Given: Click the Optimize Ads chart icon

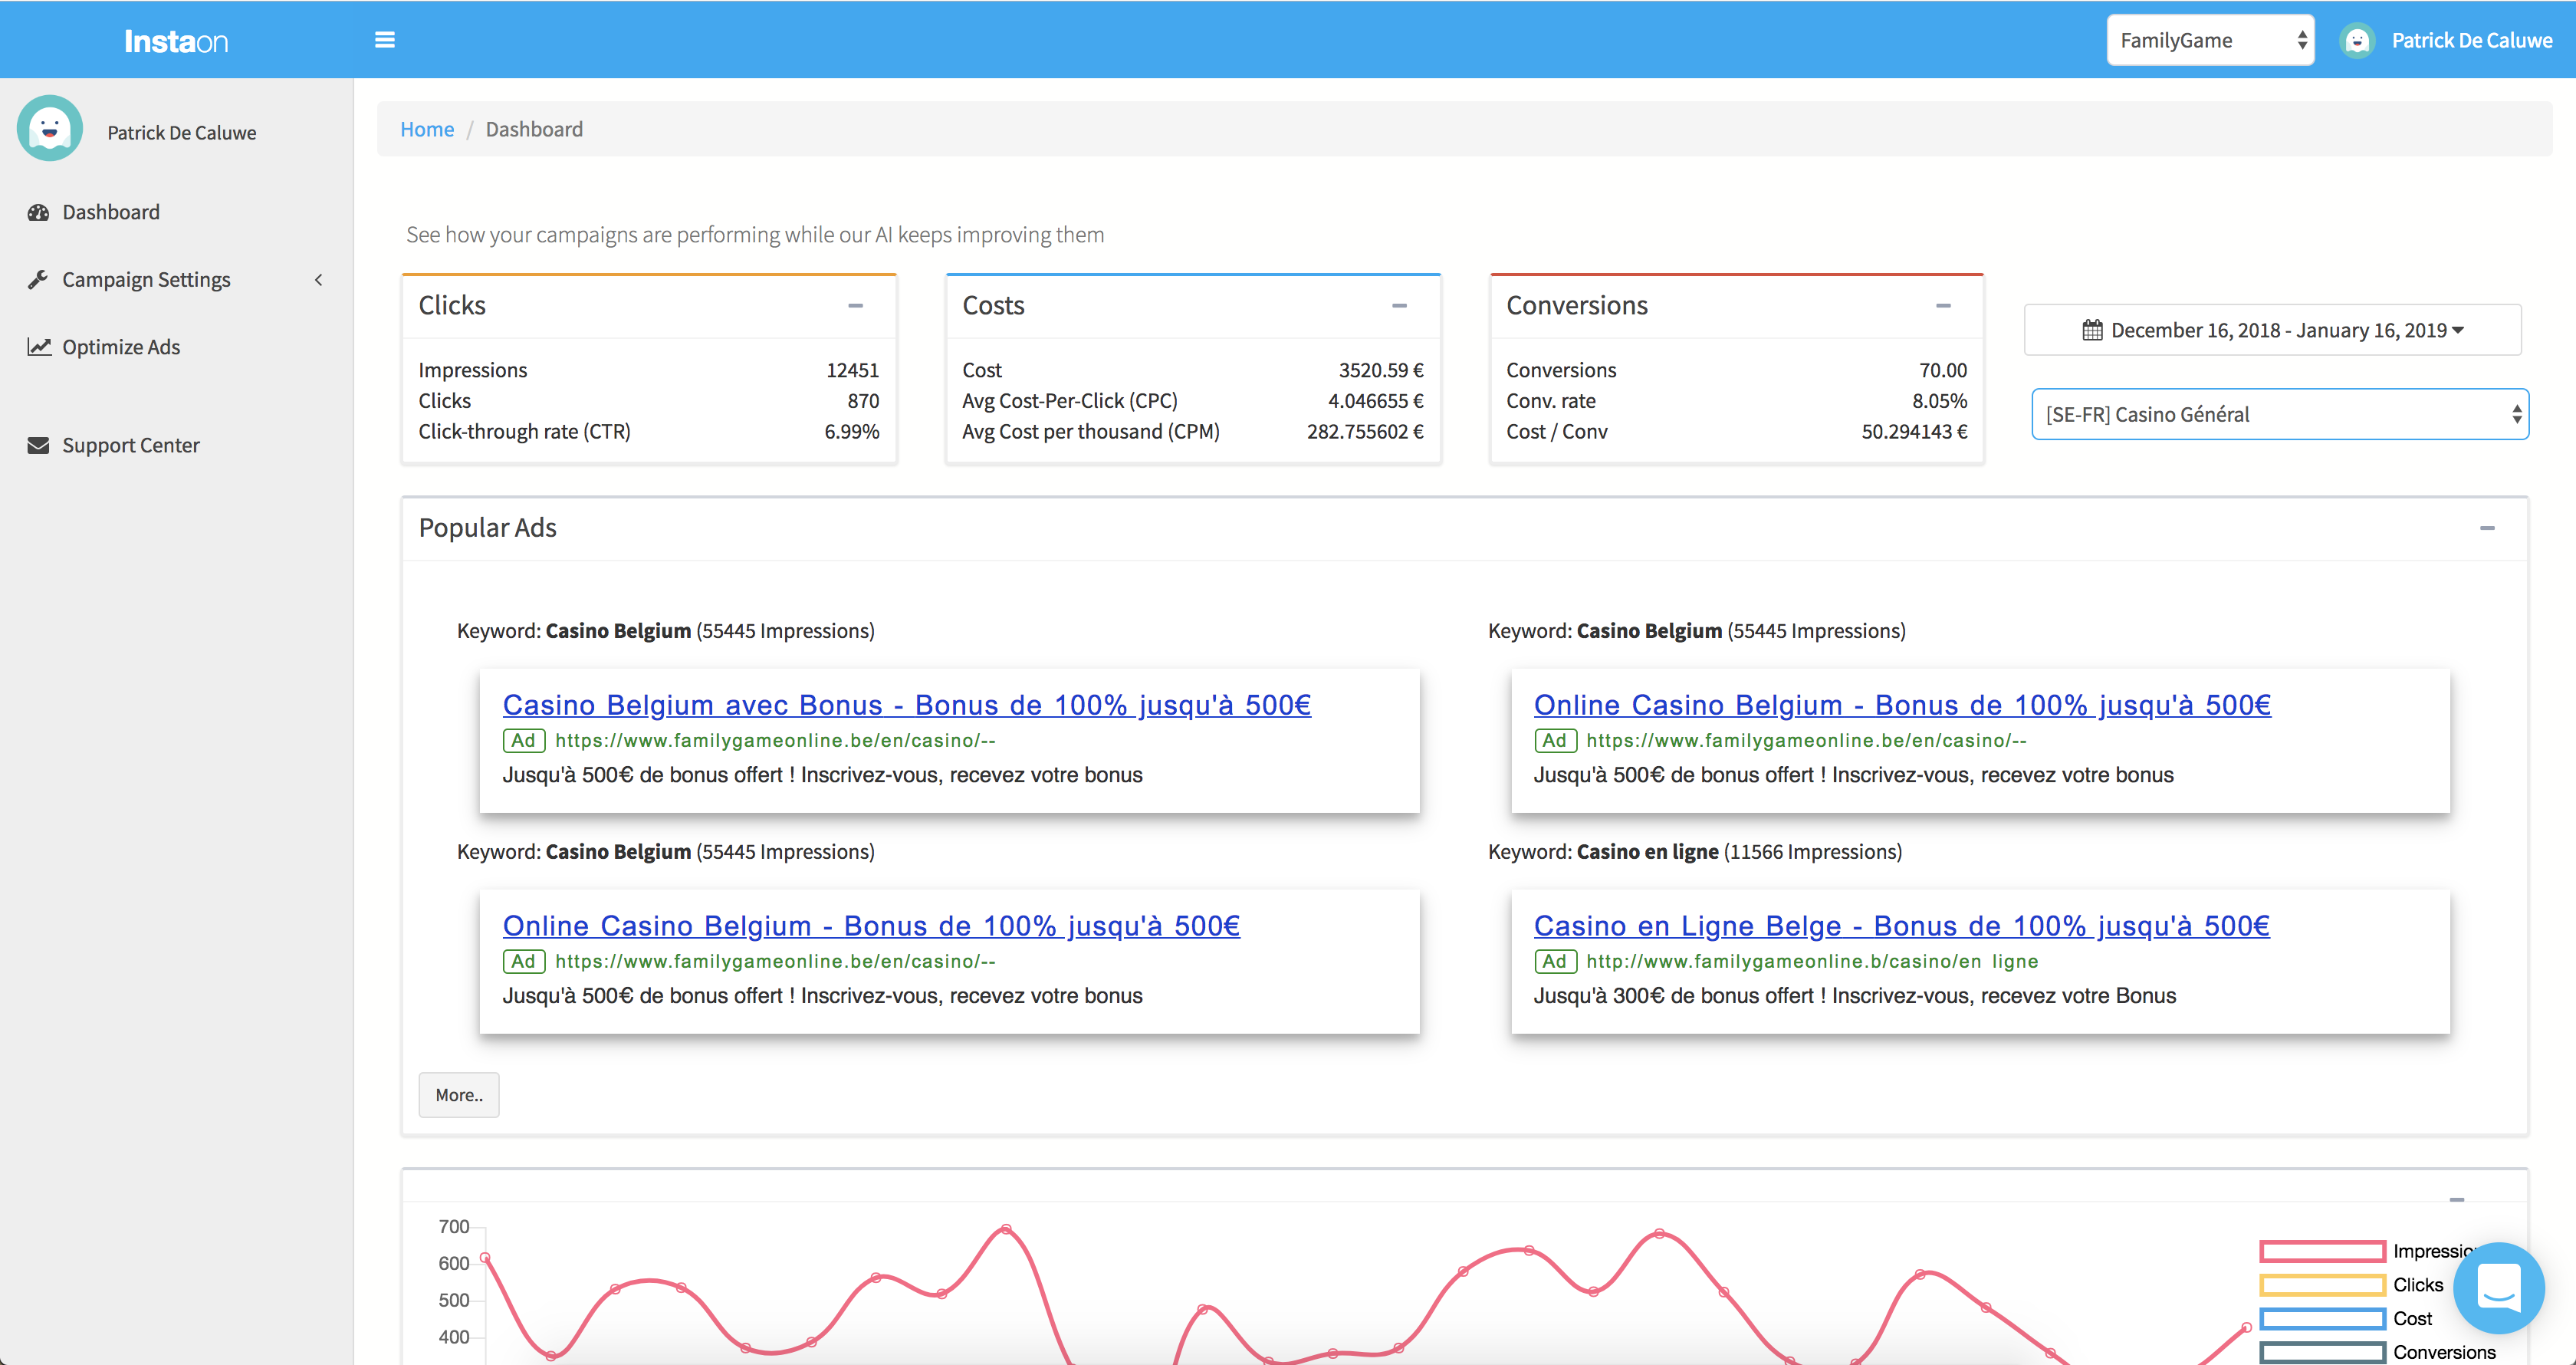Looking at the screenshot, I should 38,347.
